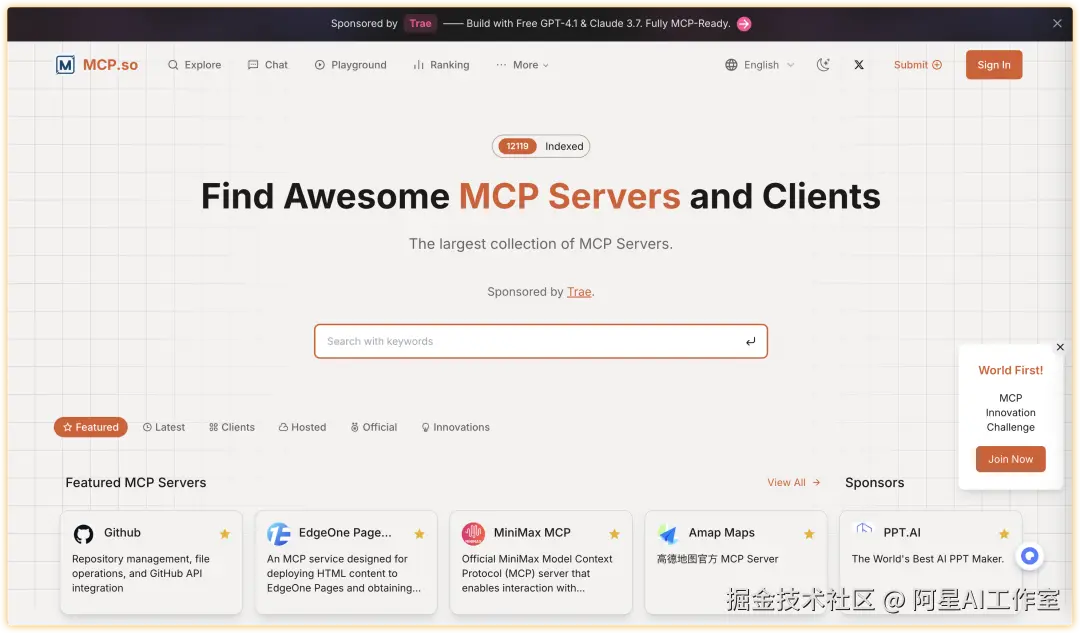Open the Chat page

click(268, 65)
